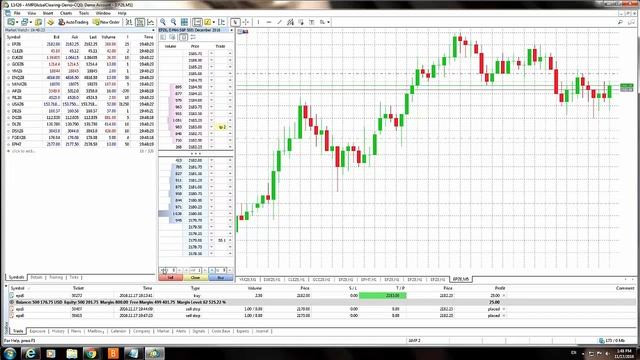Select EP26 row in Market Watch
The height and width of the screenshot is (360, 640).
point(80,44)
